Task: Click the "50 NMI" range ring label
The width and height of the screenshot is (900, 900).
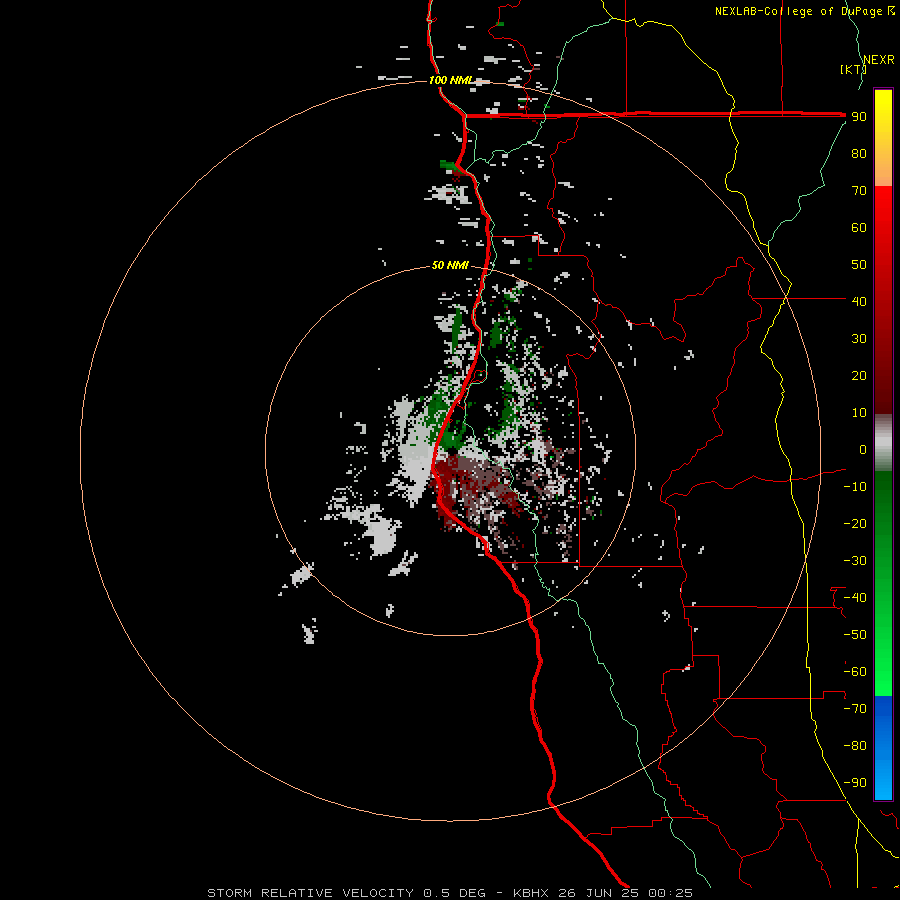Action: point(450,265)
